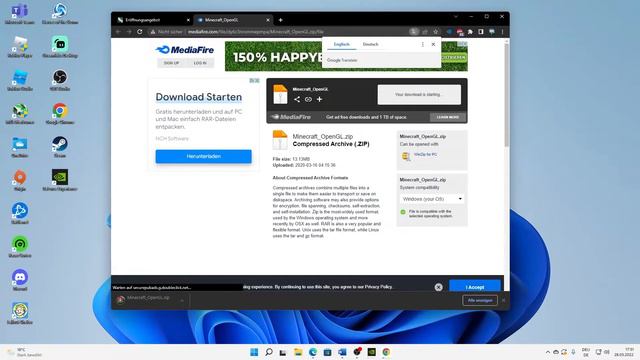640x360 pixels.
Task: Click the Alle anzeigen downloads button
Action: pos(480,300)
